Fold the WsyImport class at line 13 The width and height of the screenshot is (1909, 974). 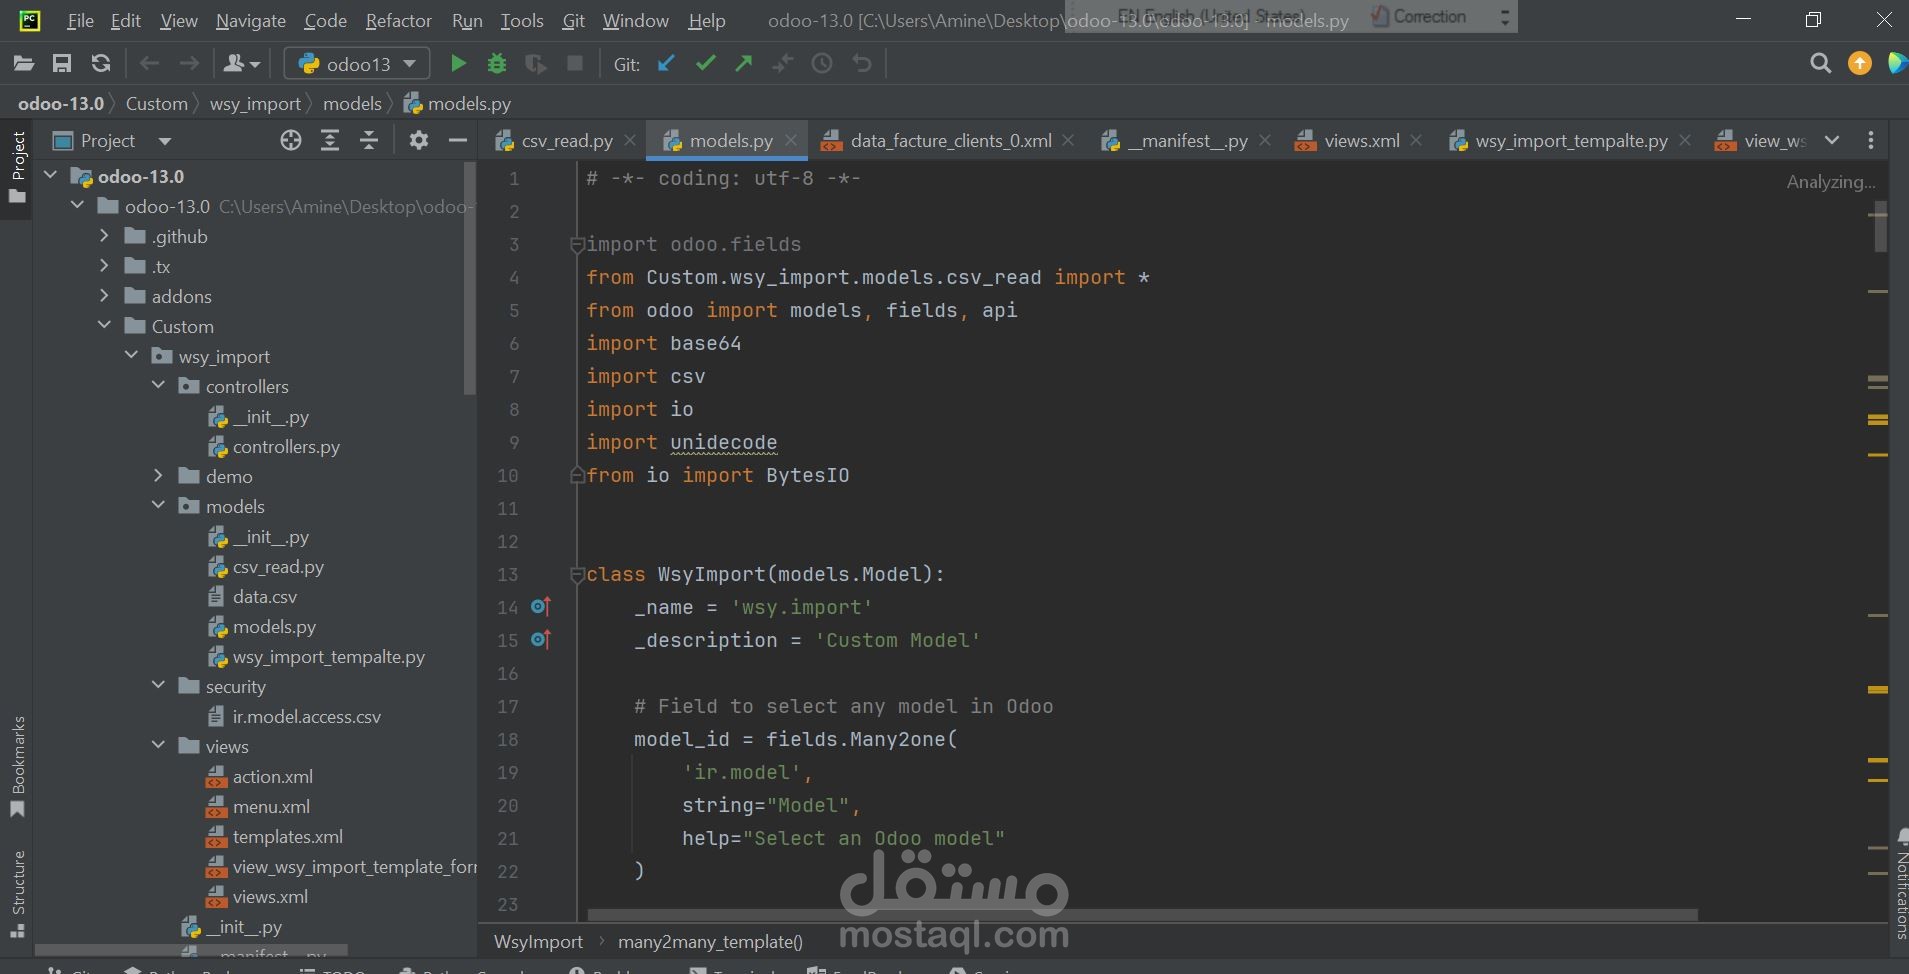(577, 574)
